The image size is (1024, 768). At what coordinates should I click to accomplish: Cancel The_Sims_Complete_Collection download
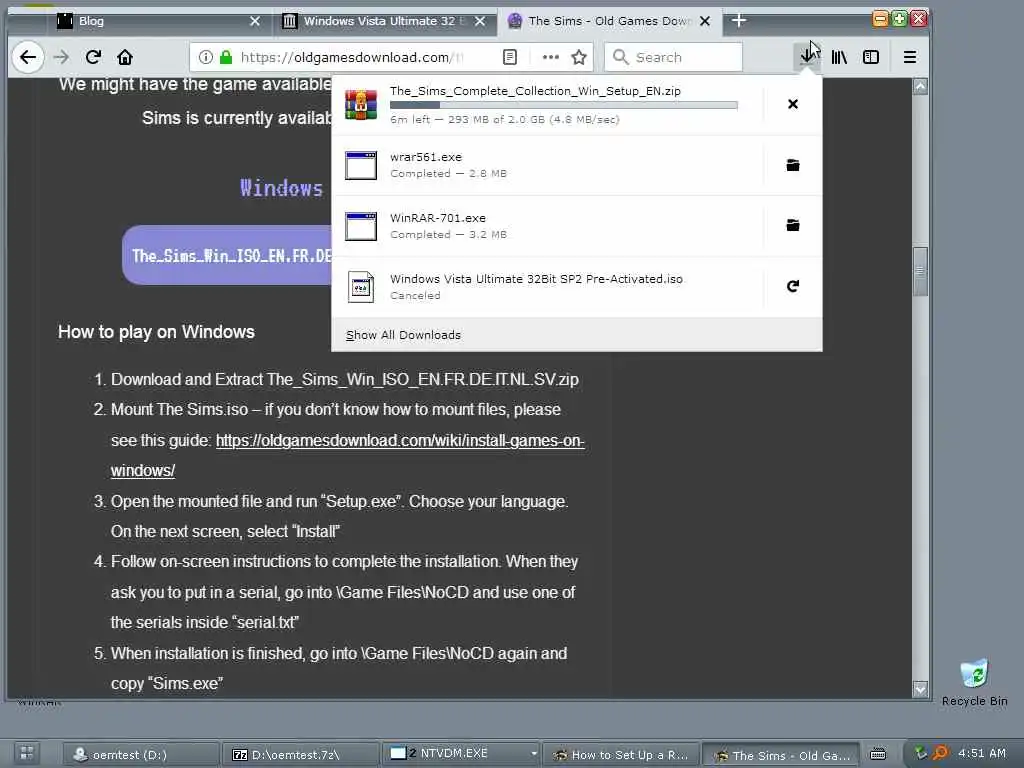coord(793,104)
